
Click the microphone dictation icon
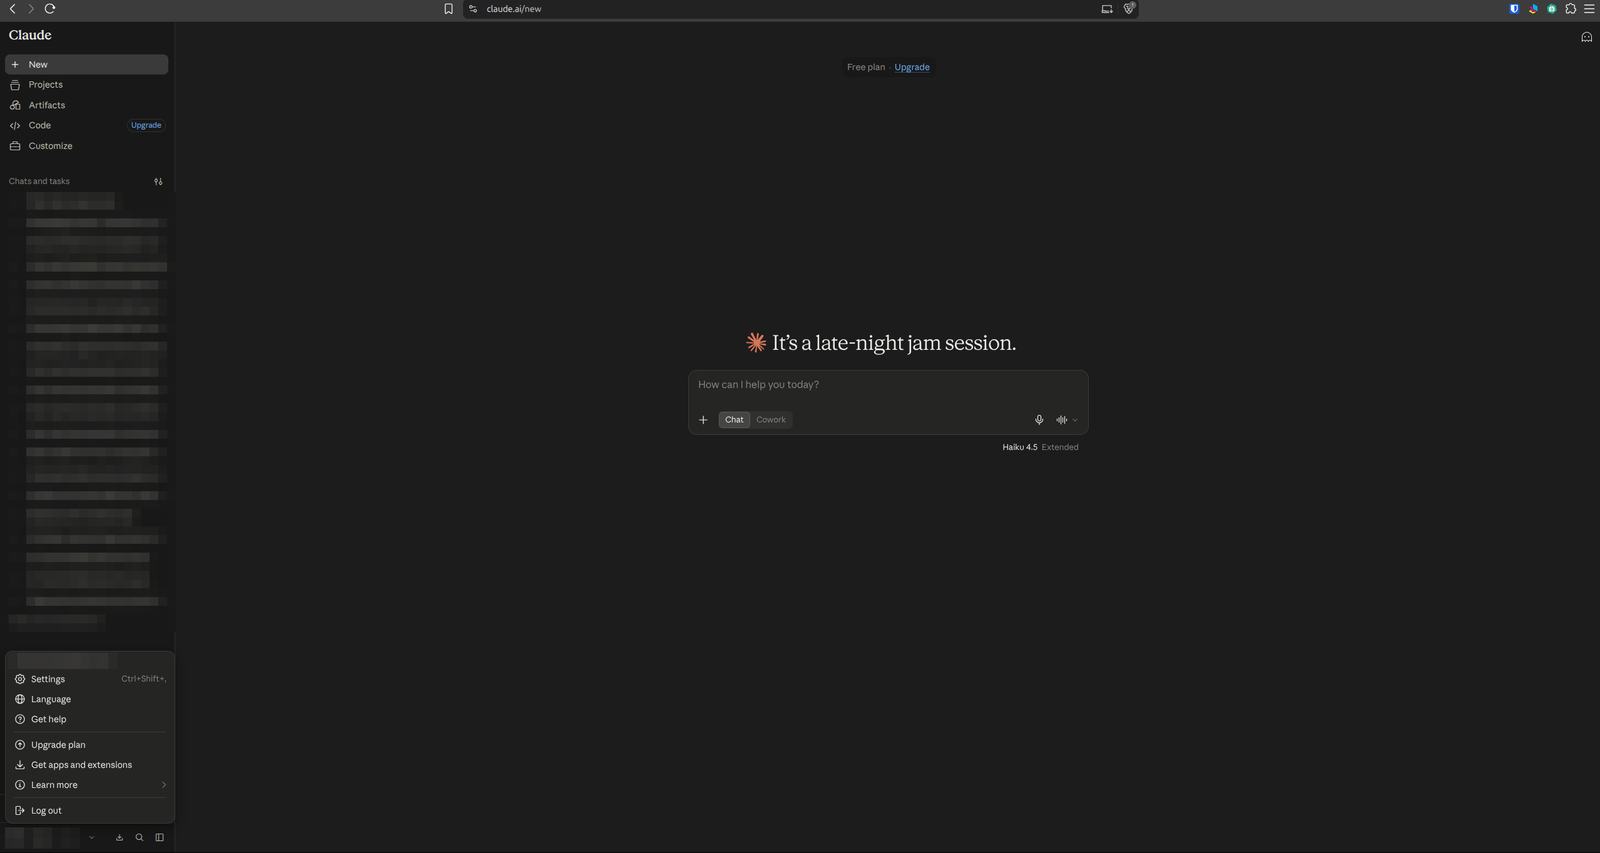click(x=1039, y=420)
